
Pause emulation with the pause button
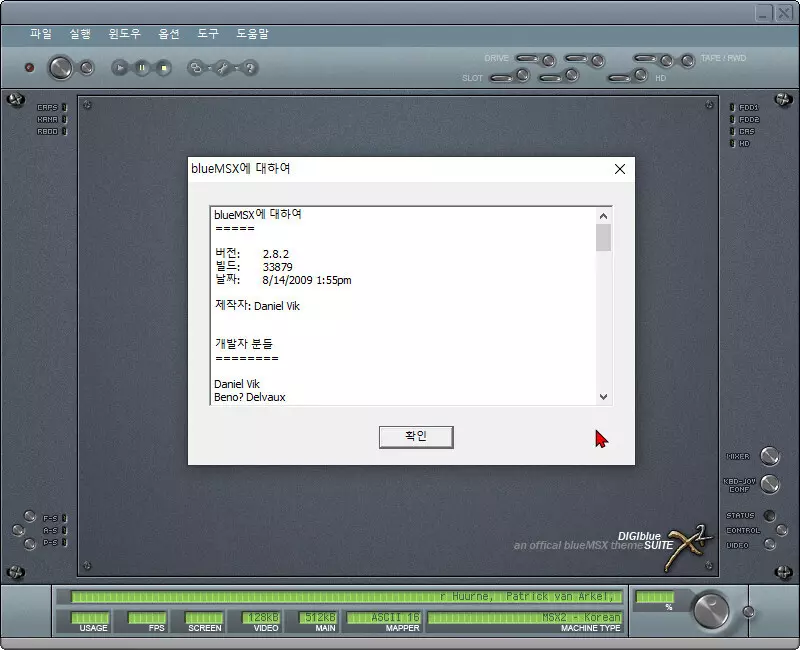click(x=142, y=67)
